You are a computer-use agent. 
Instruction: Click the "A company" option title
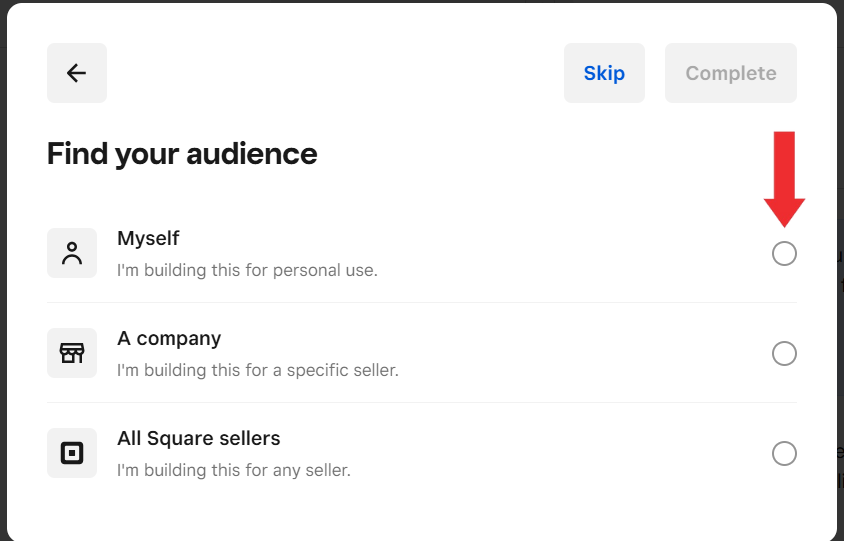coord(169,339)
